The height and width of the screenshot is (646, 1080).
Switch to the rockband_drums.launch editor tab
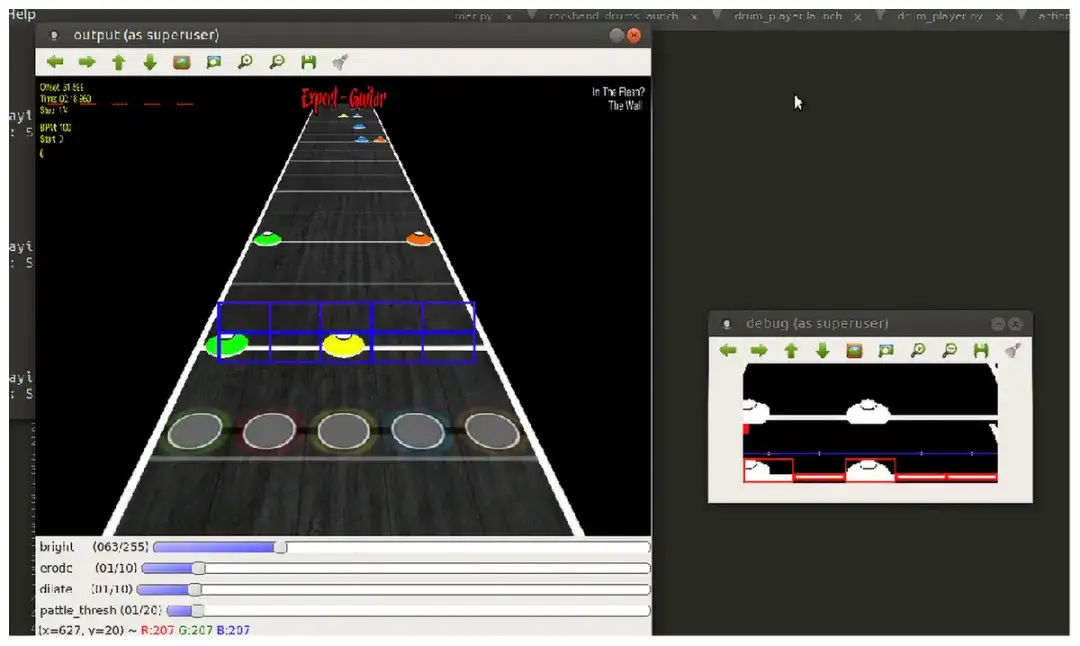pyautogui.click(x=613, y=16)
